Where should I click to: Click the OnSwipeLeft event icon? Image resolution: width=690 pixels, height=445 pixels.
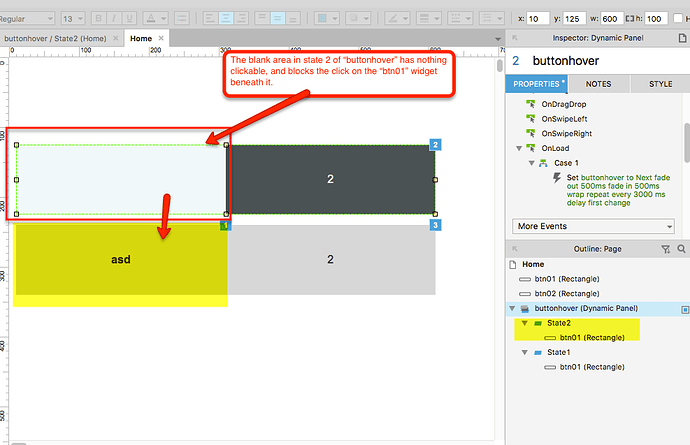pyautogui.click(x=532, y=118)
